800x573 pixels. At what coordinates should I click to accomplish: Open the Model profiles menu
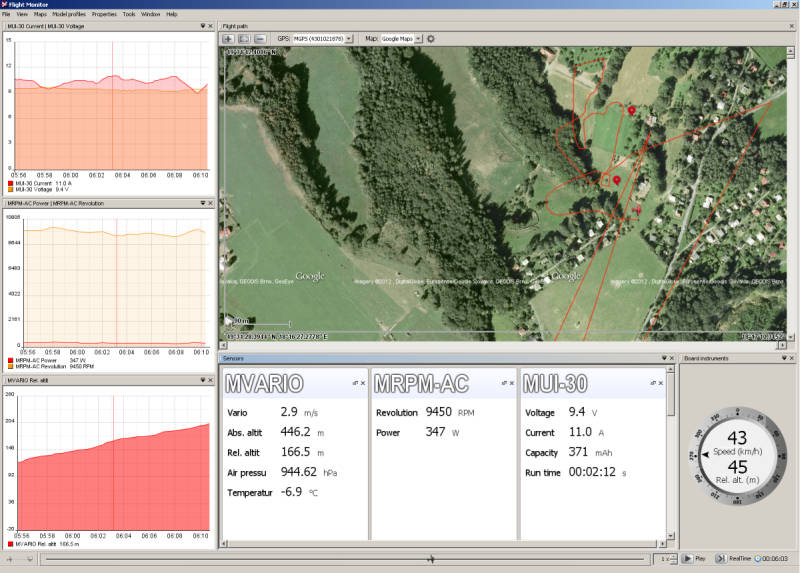pos(69,14)
